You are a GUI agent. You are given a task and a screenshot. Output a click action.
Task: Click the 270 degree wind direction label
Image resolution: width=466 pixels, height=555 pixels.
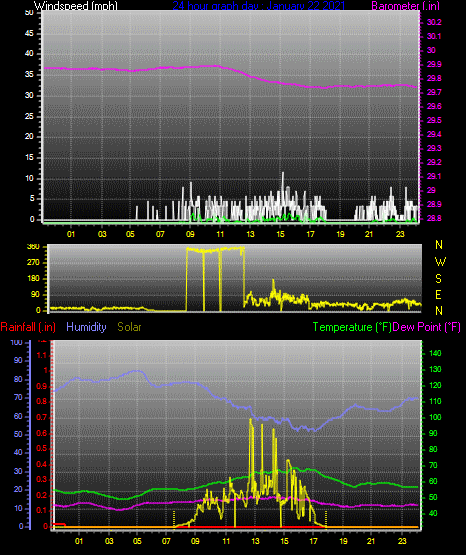[x=33, y=263]
